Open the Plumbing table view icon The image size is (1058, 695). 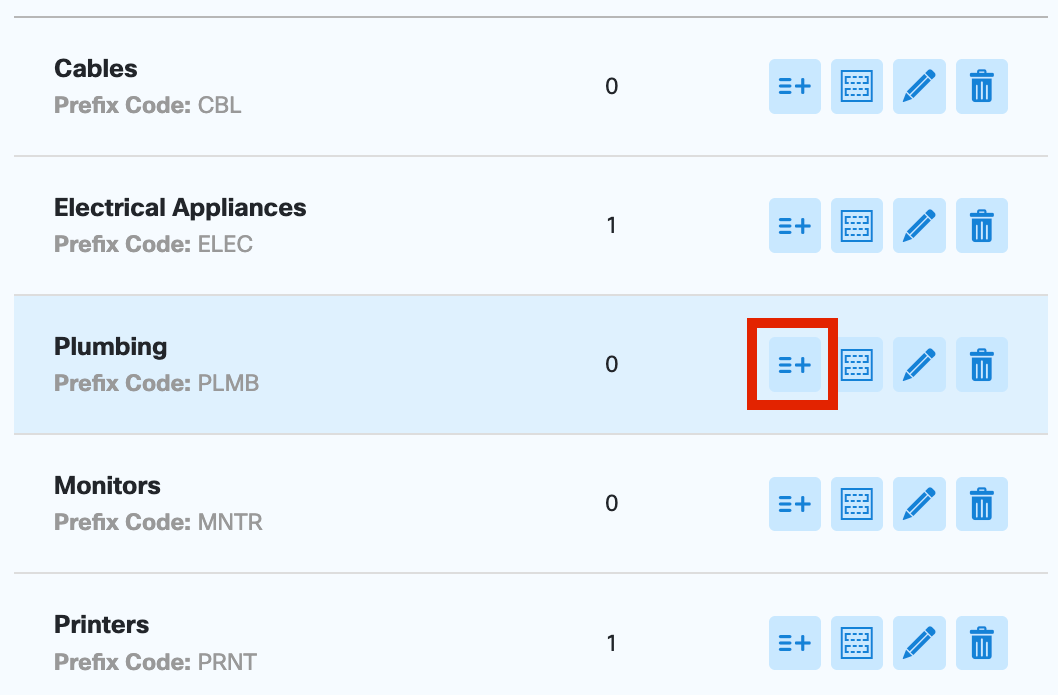857,365
